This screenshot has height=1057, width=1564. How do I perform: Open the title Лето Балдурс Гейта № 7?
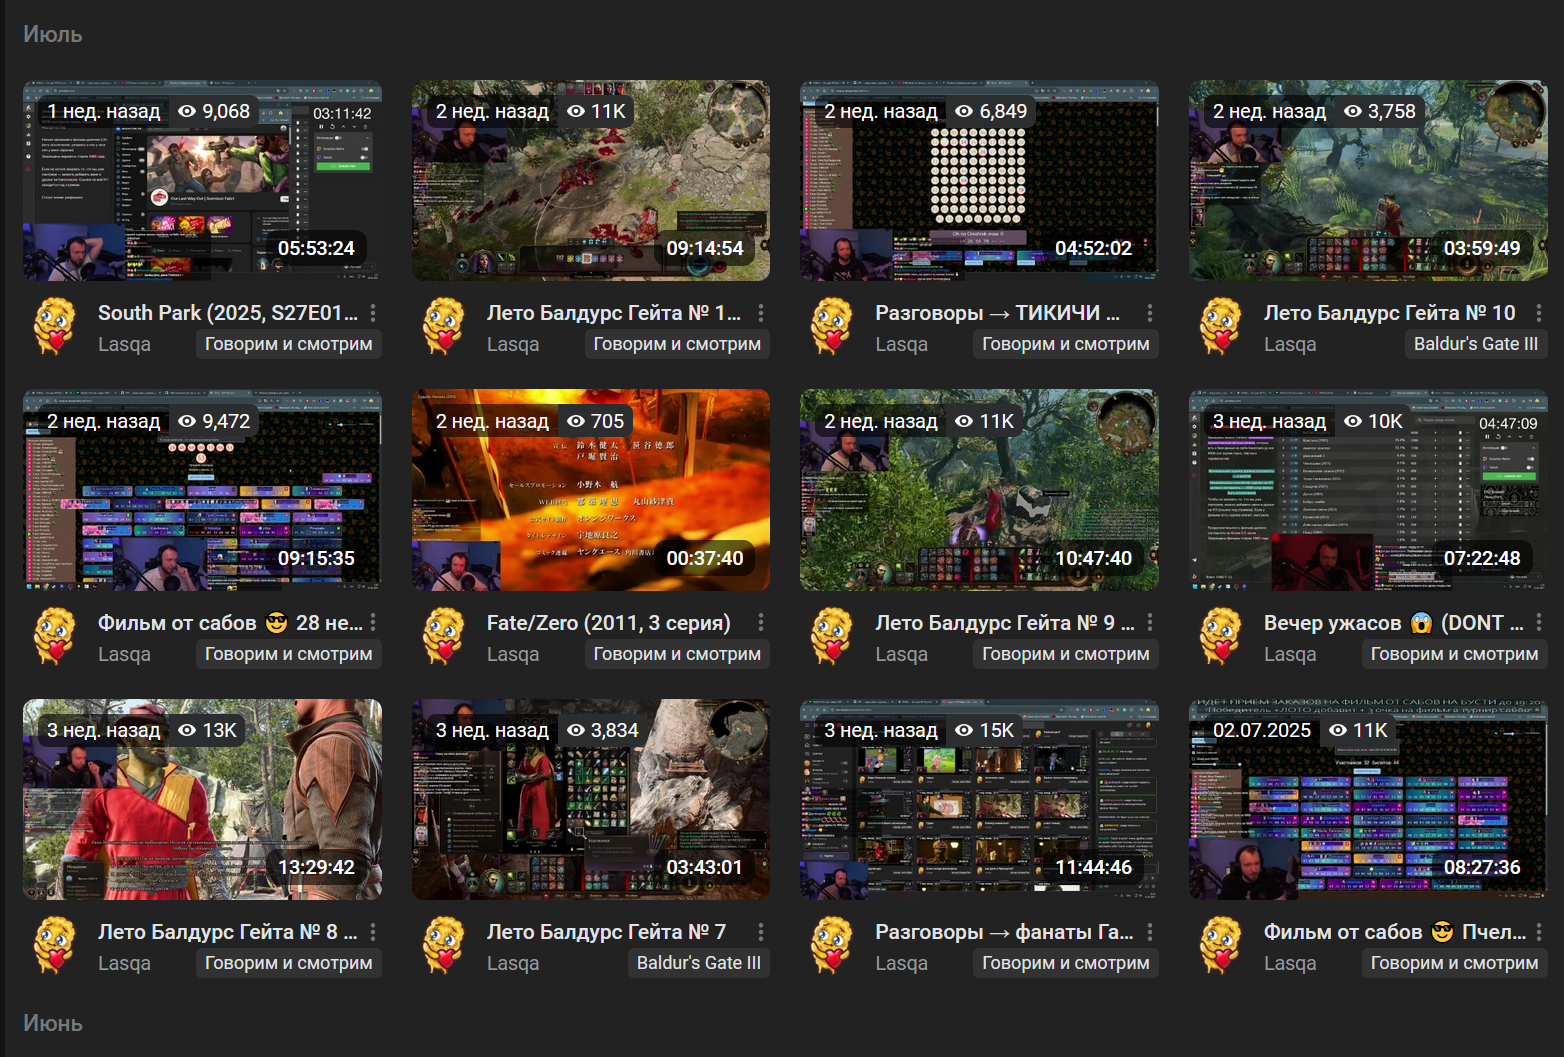[607, 932]
